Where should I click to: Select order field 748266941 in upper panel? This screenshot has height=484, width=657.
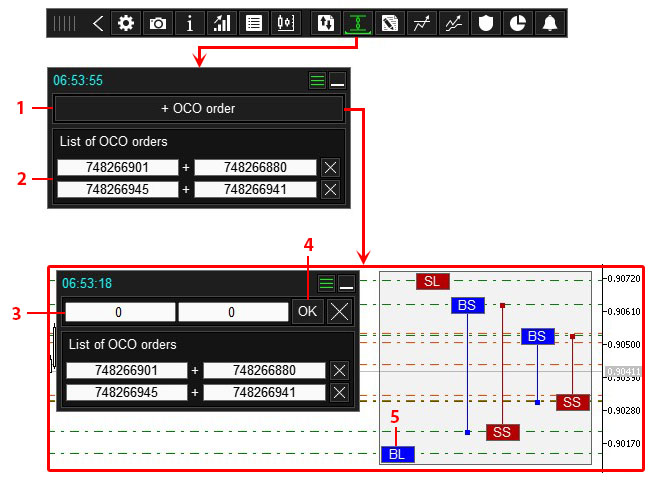tap(255, 189)
